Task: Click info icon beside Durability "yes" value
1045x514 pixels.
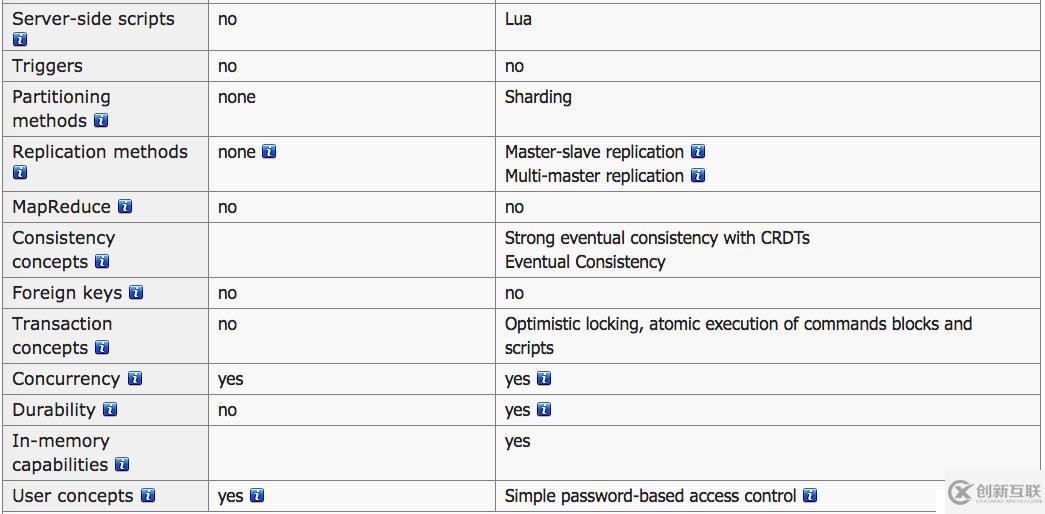Action: click(544, 410)
